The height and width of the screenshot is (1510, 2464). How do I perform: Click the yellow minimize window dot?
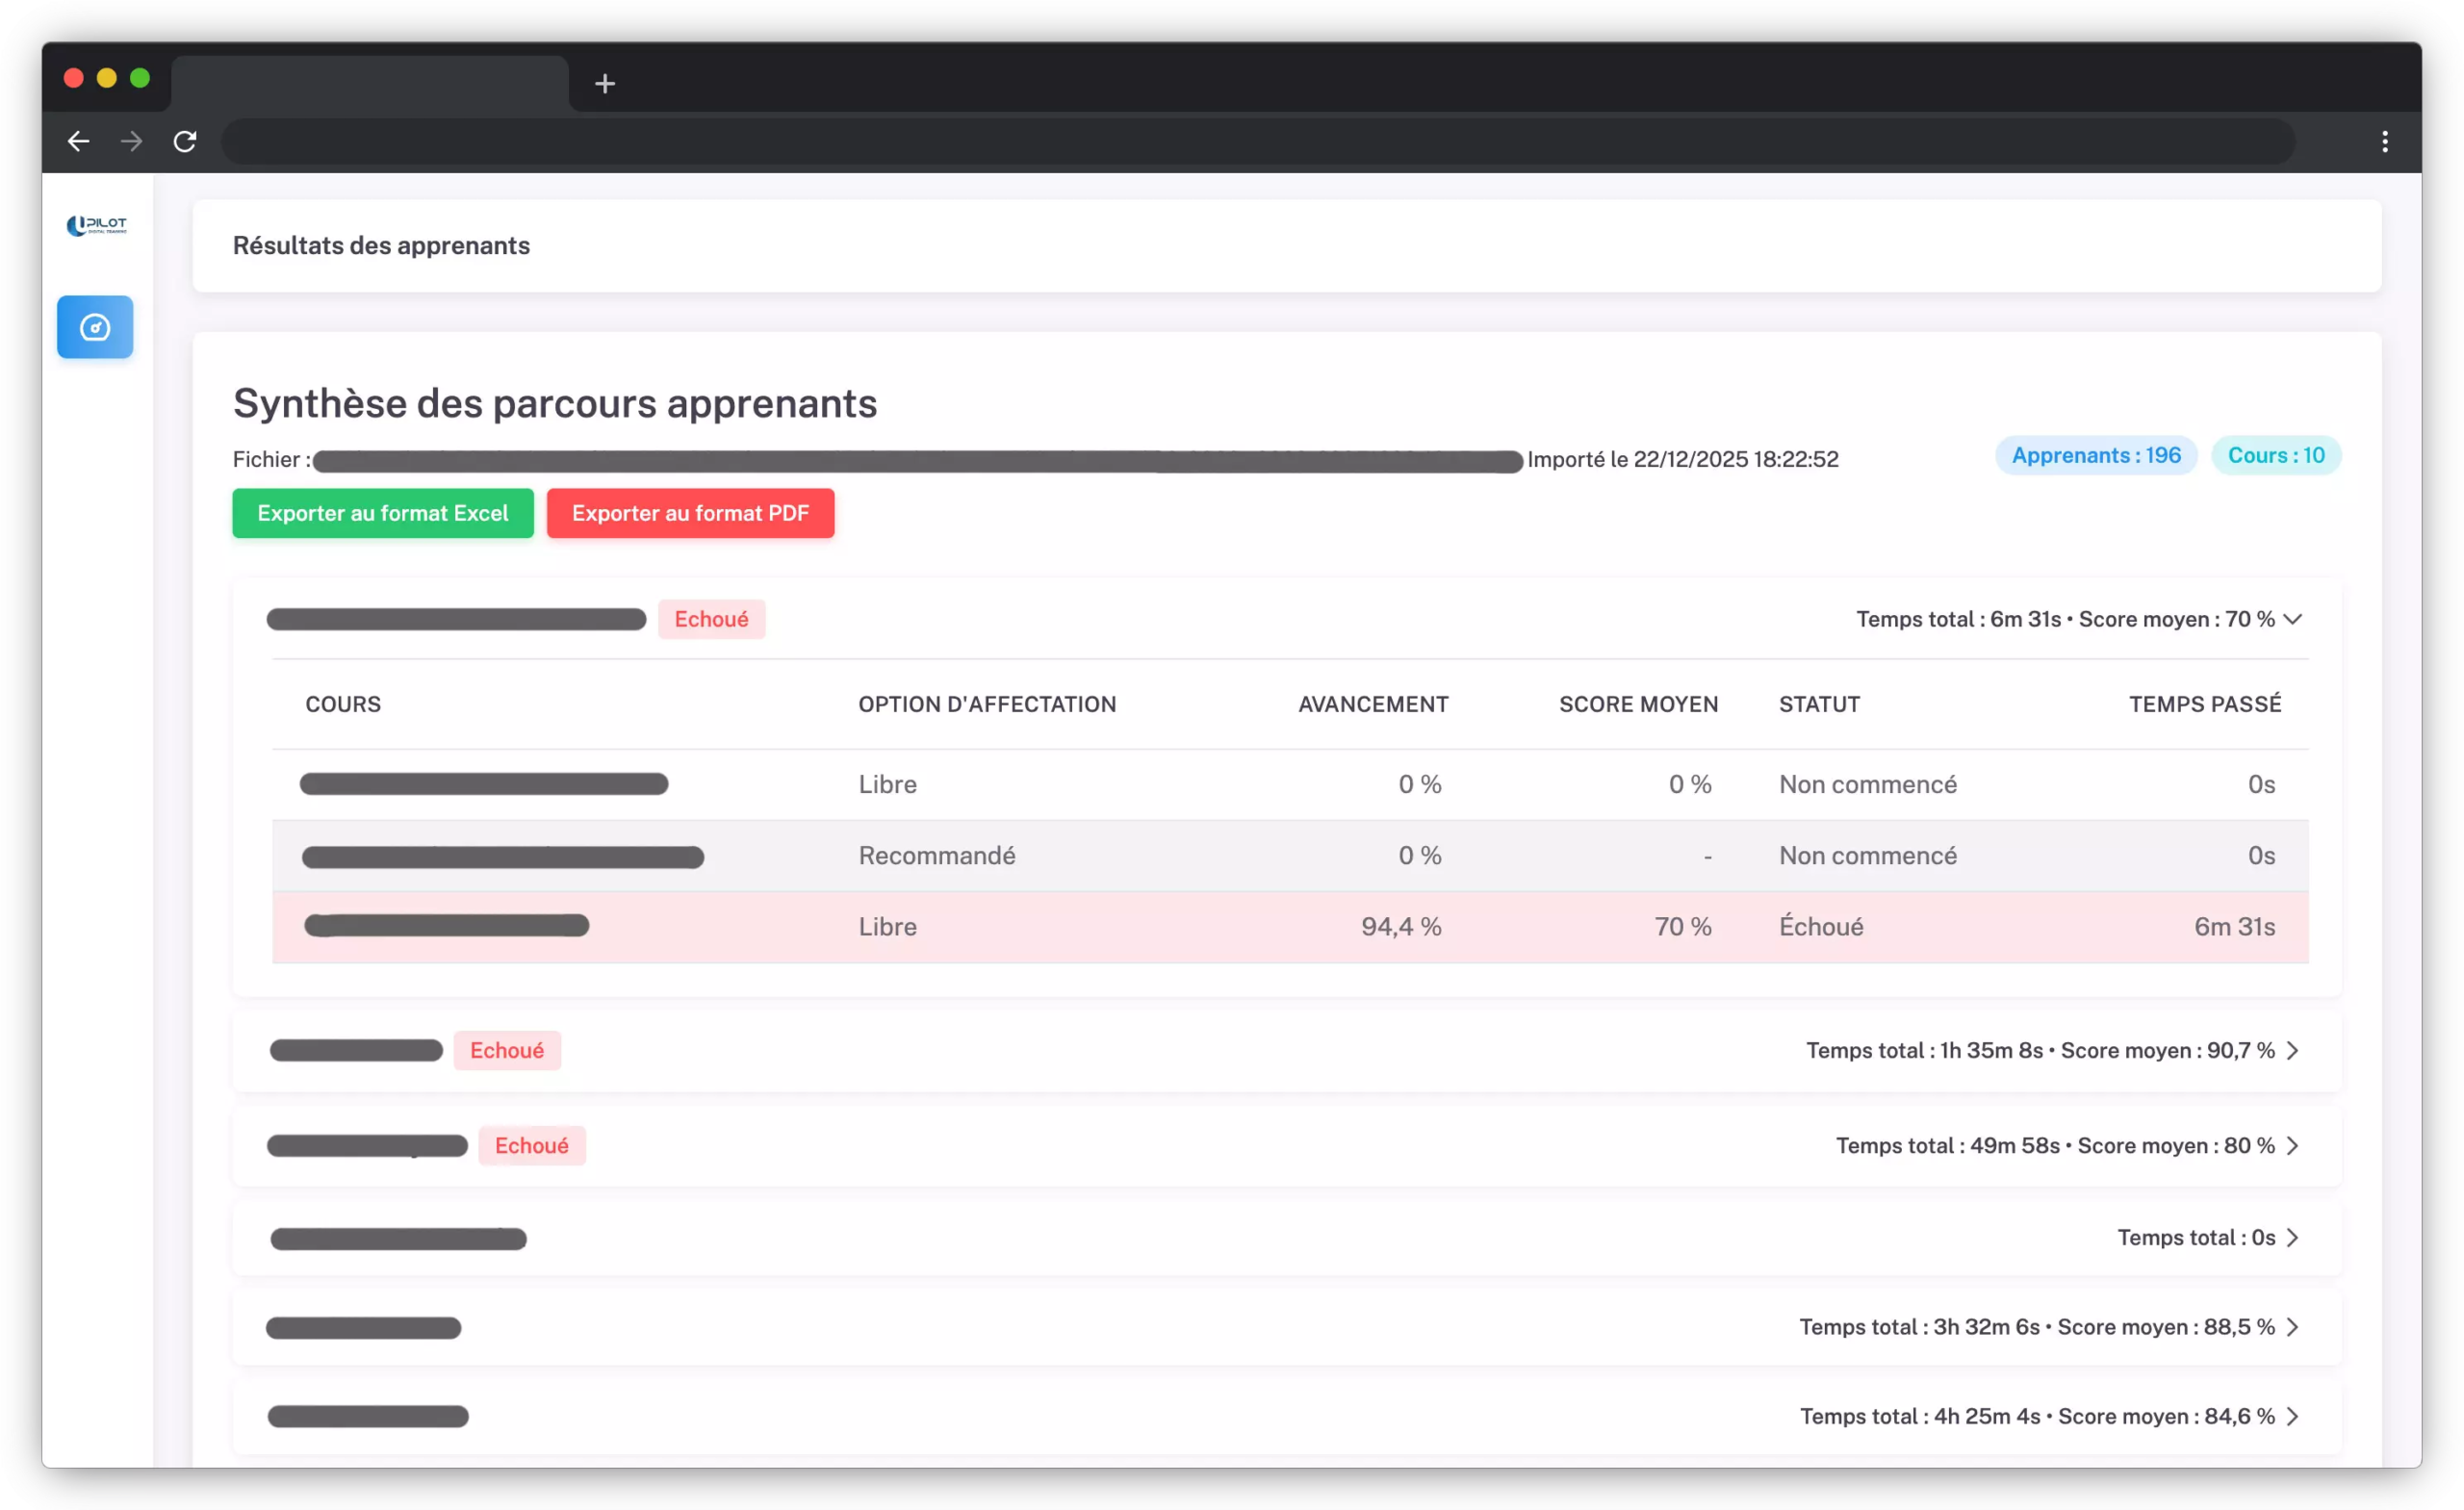pyautogui.click(x=107, y=78)
